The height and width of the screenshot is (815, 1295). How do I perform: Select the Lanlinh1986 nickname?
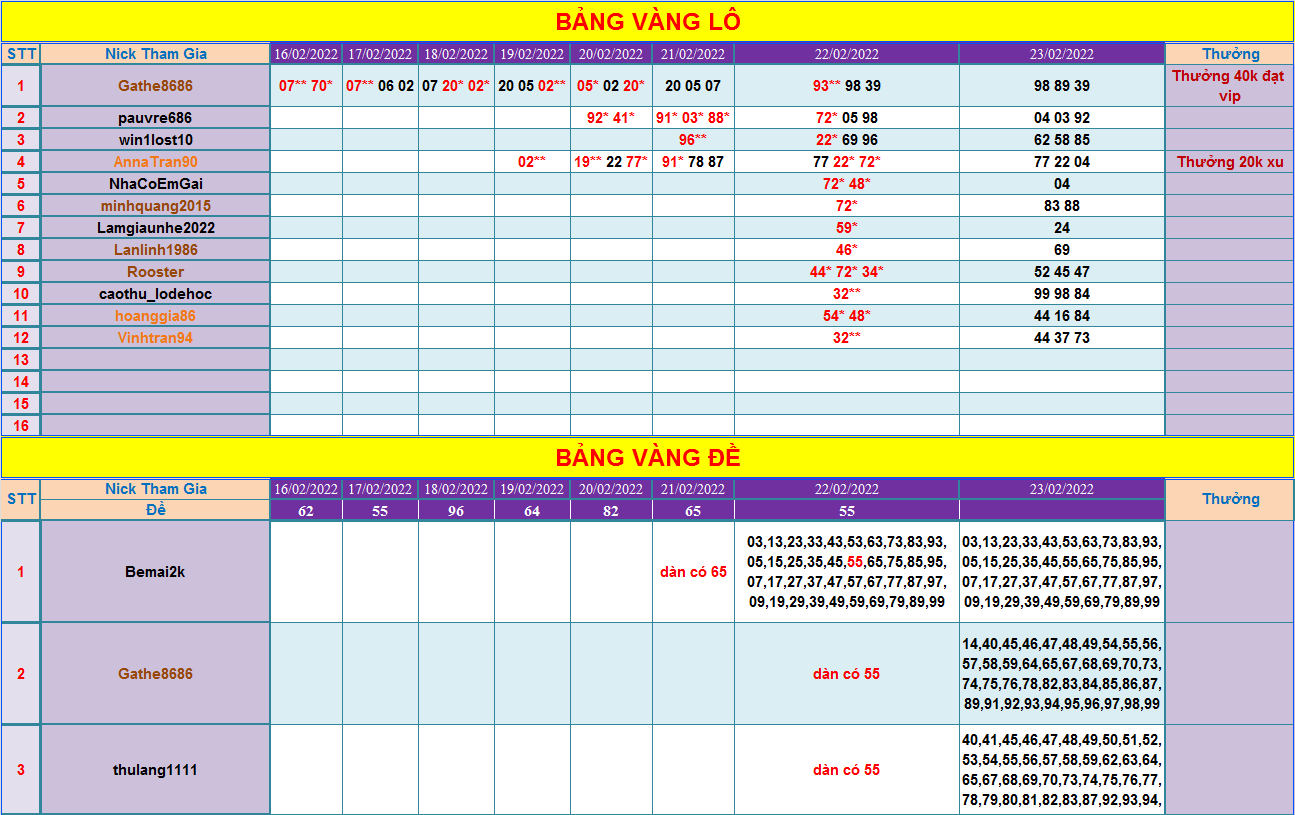pos(155,250)
